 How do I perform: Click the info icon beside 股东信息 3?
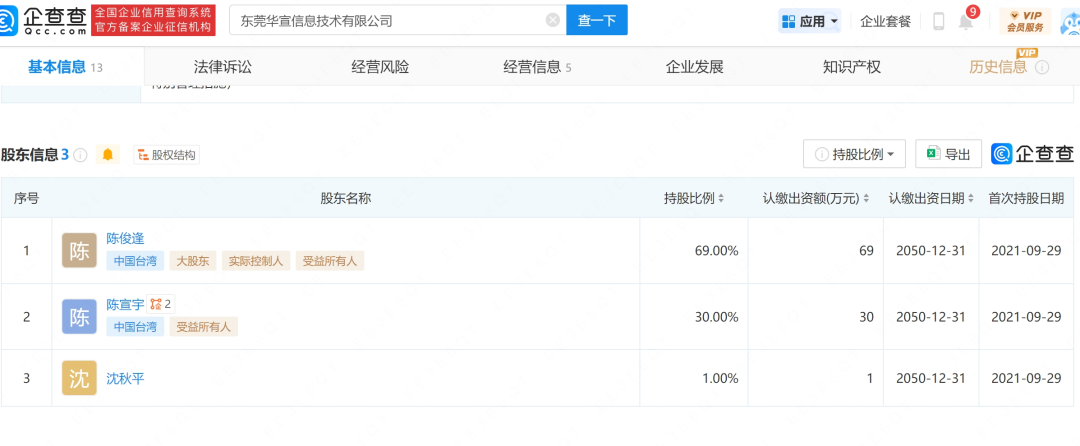coord(81,155)
